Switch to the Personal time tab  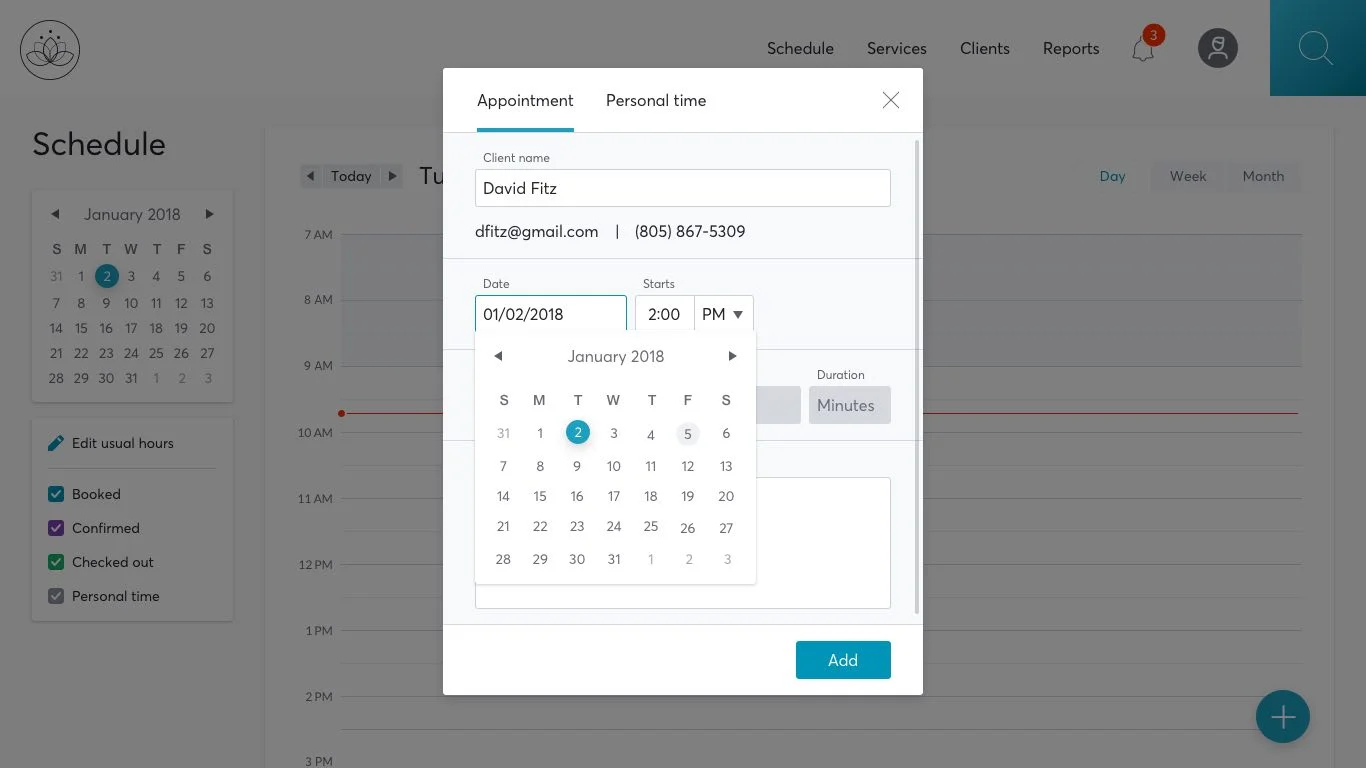656,100
